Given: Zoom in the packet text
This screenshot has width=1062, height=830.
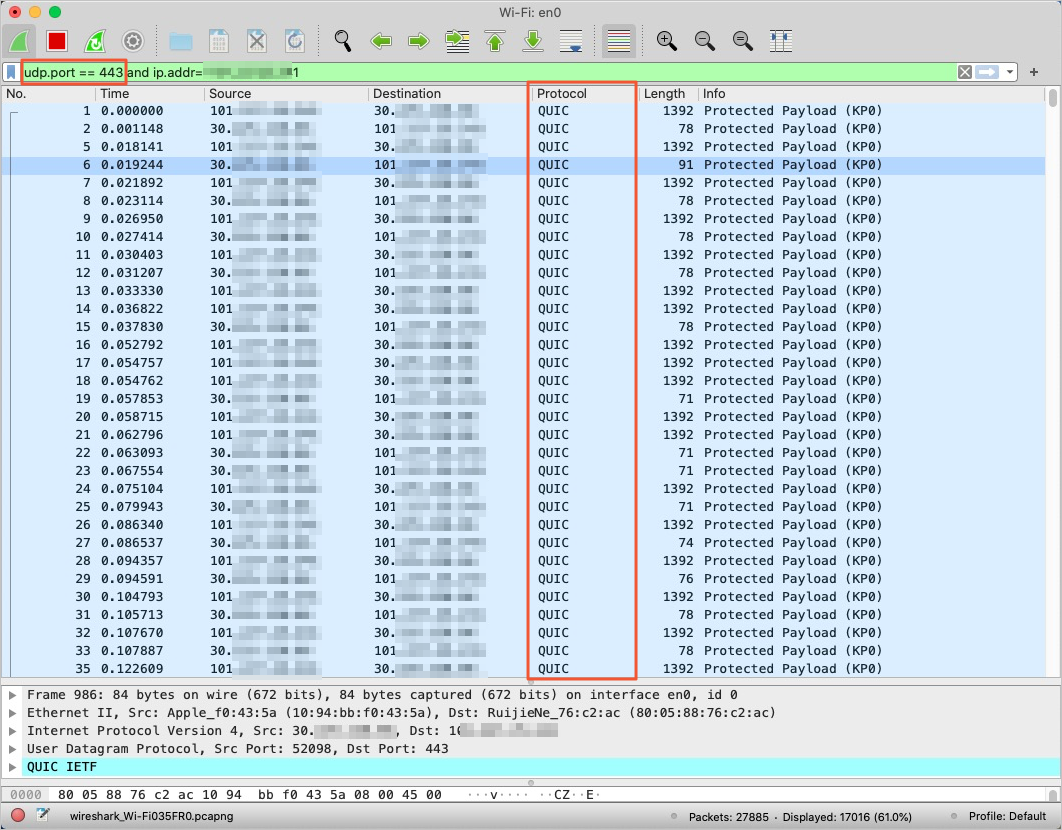Looking at the screenshot, I should [666, 41].
